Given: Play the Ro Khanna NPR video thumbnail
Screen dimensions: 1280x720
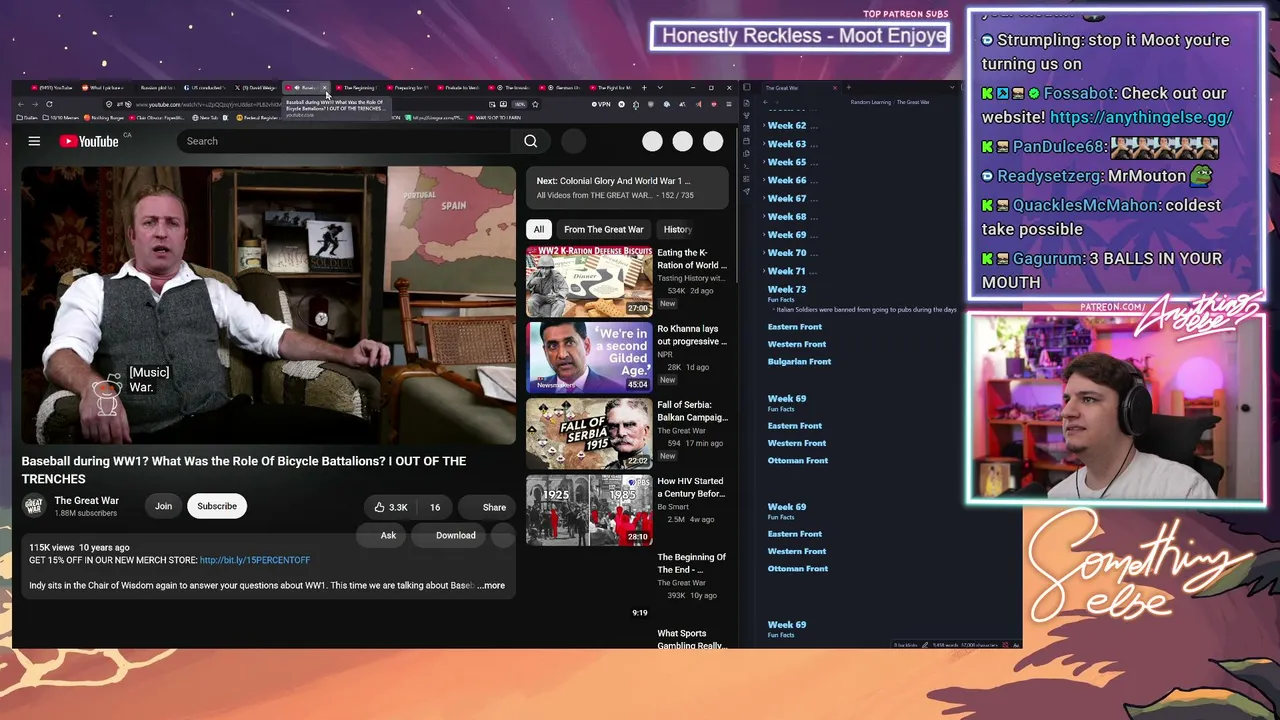Looking at the screenshot, I should pyautogui.click(x=589, y=357).
